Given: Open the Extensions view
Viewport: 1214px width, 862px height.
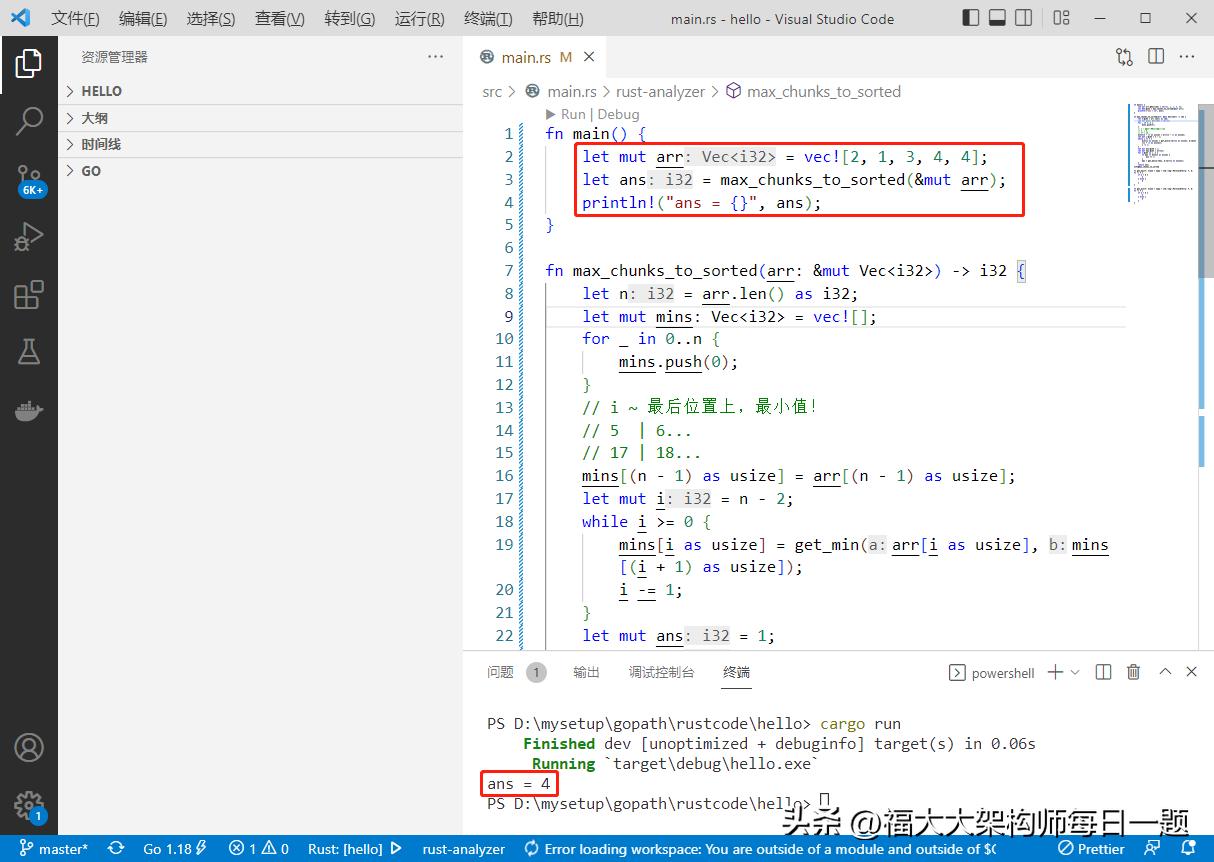Looking at the screenshot, I should coord(29,295).
